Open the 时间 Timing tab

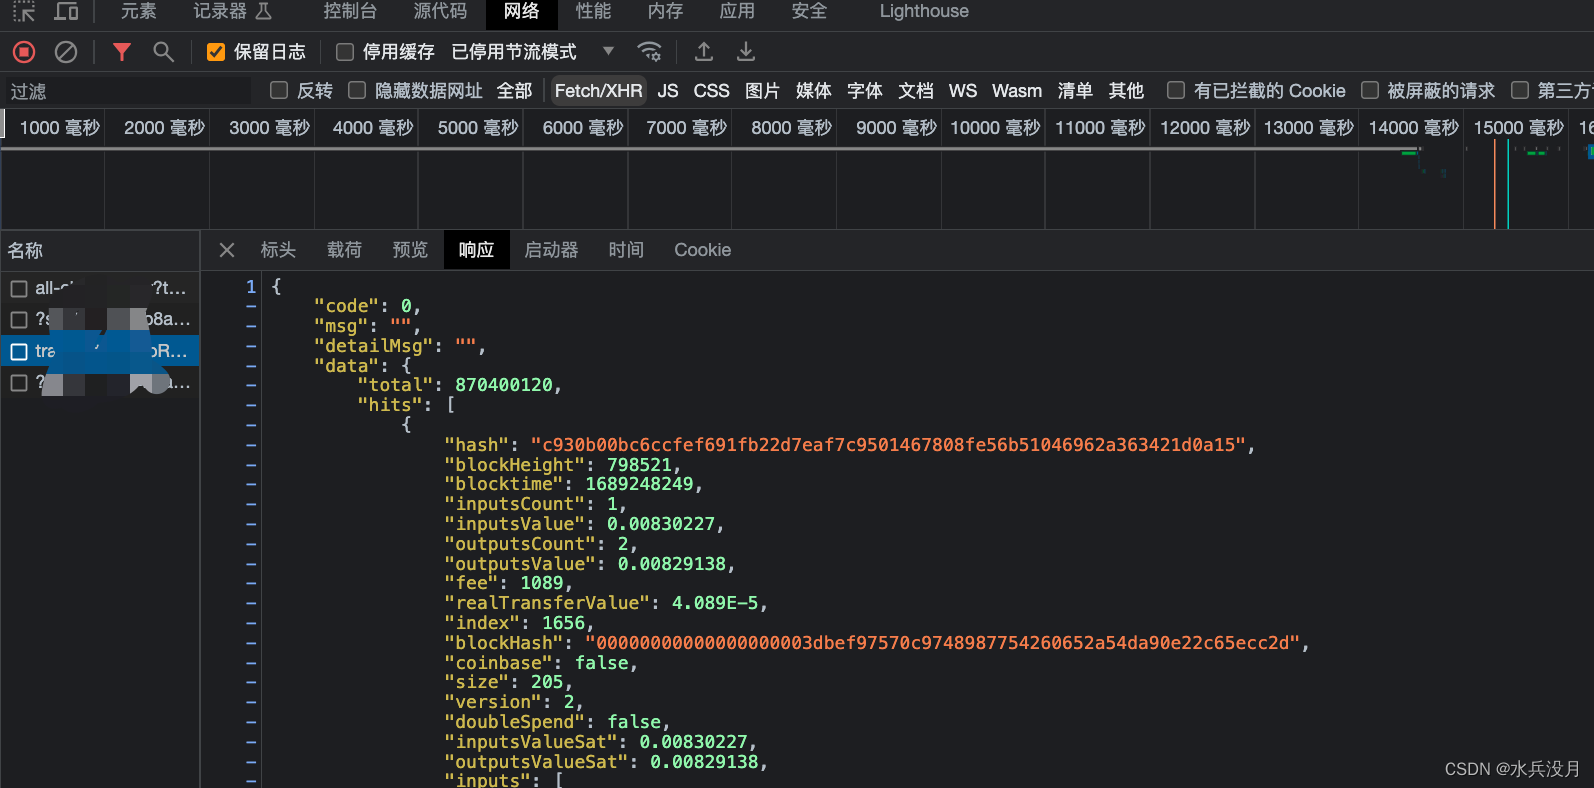coord(626,250)
